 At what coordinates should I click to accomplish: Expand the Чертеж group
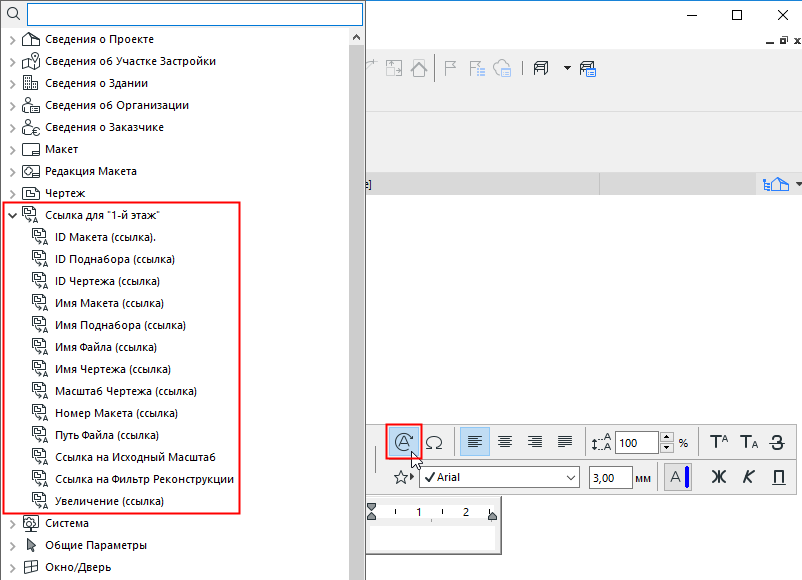click(13, 193)
